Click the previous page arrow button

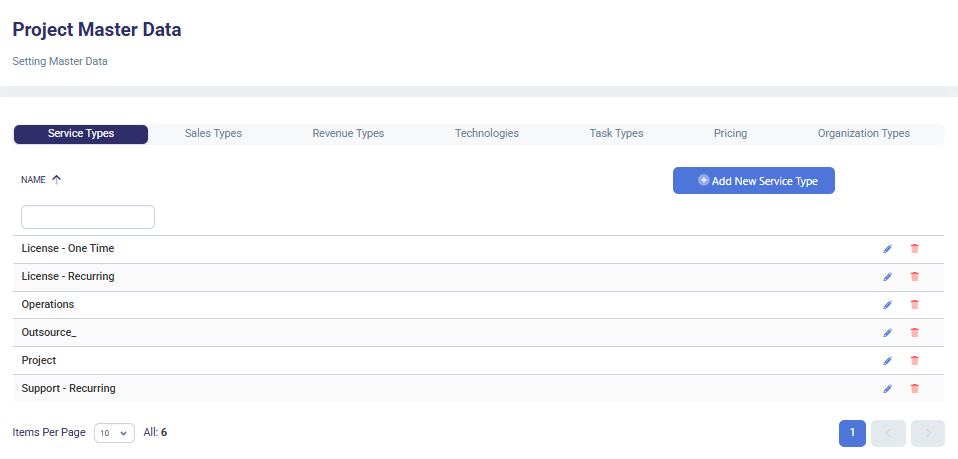coord(888,433)
